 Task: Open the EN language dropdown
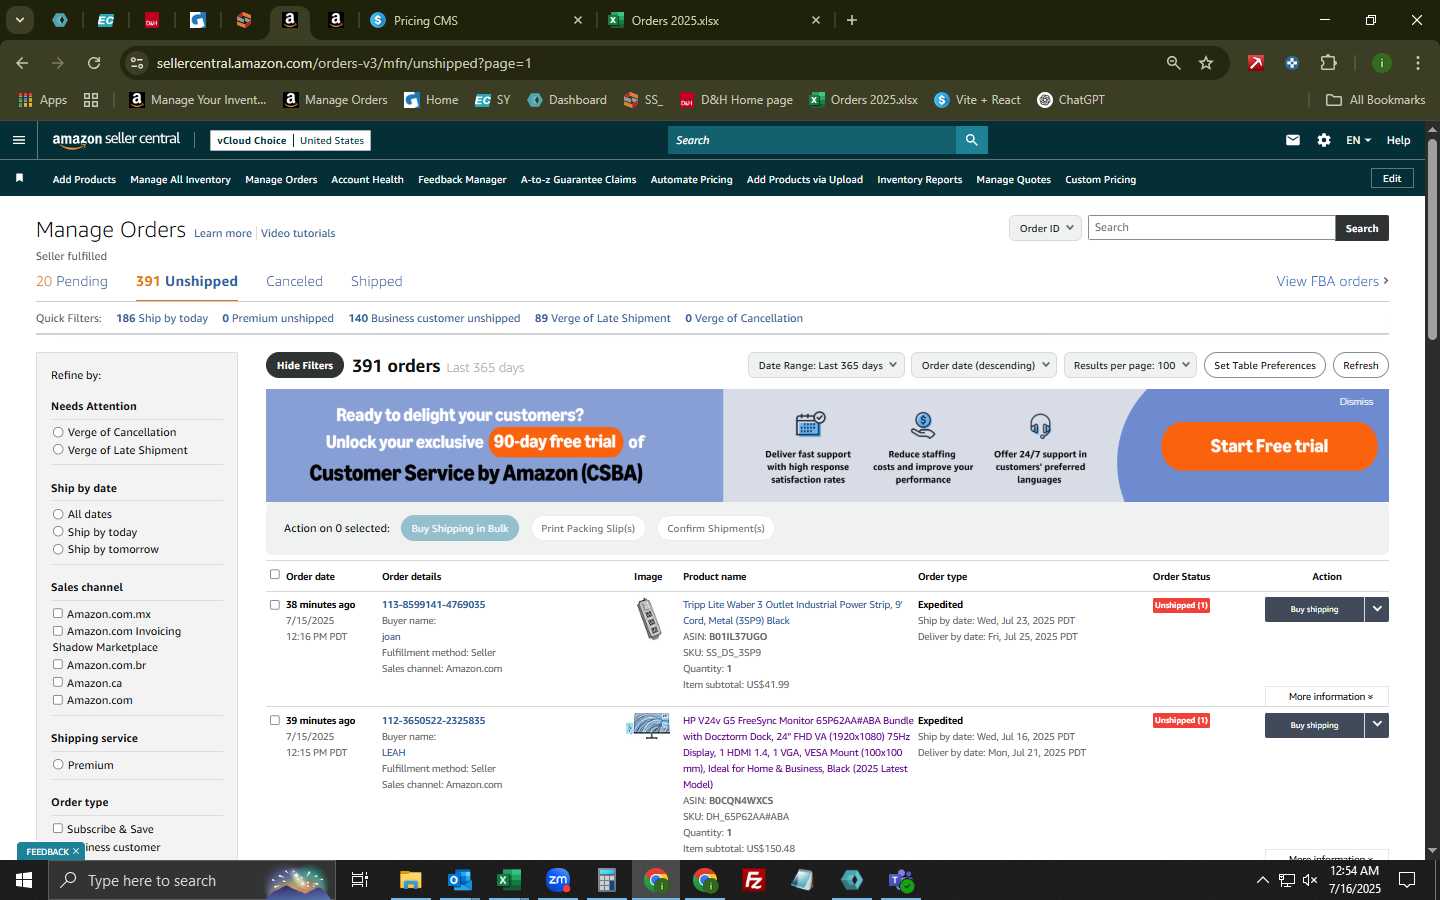pos(1358,140)
